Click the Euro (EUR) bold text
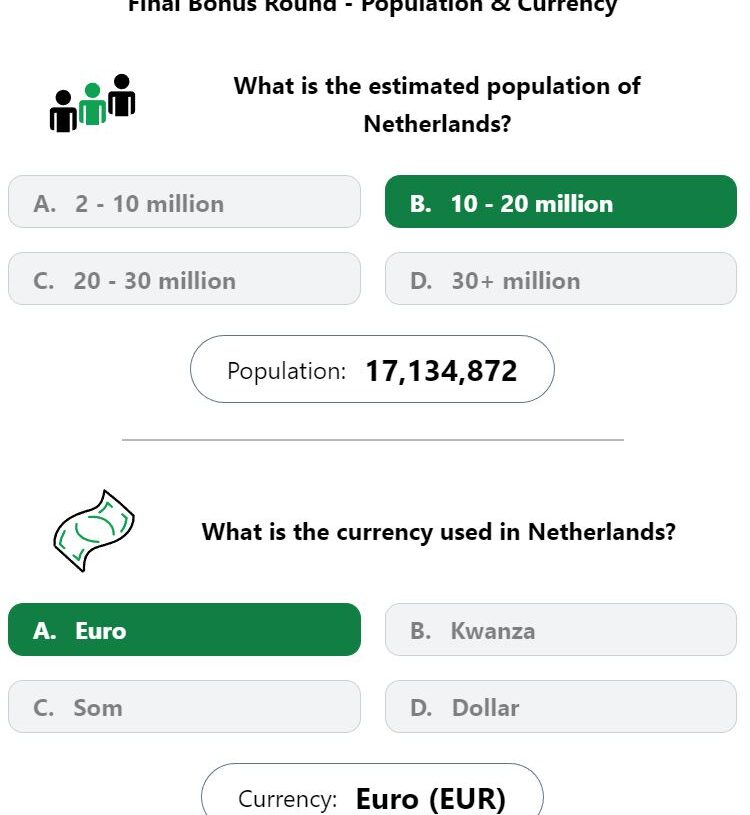 431,799
